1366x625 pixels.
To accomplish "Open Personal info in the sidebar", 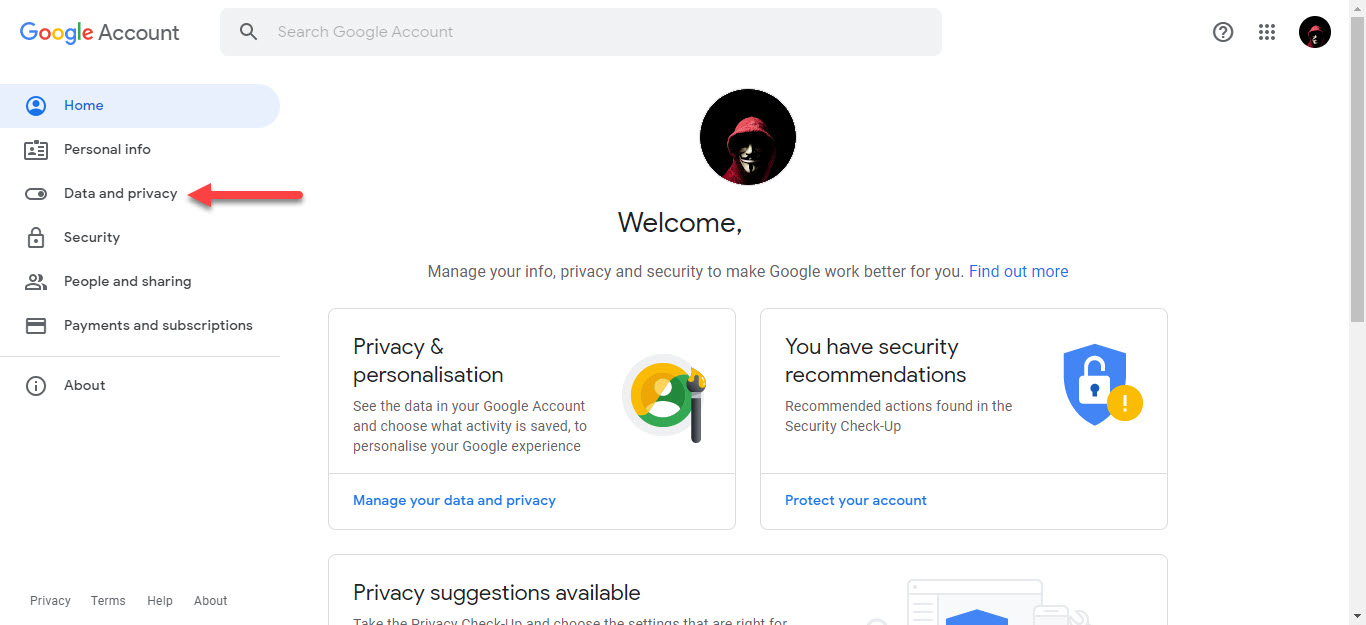I will (107, 150).
